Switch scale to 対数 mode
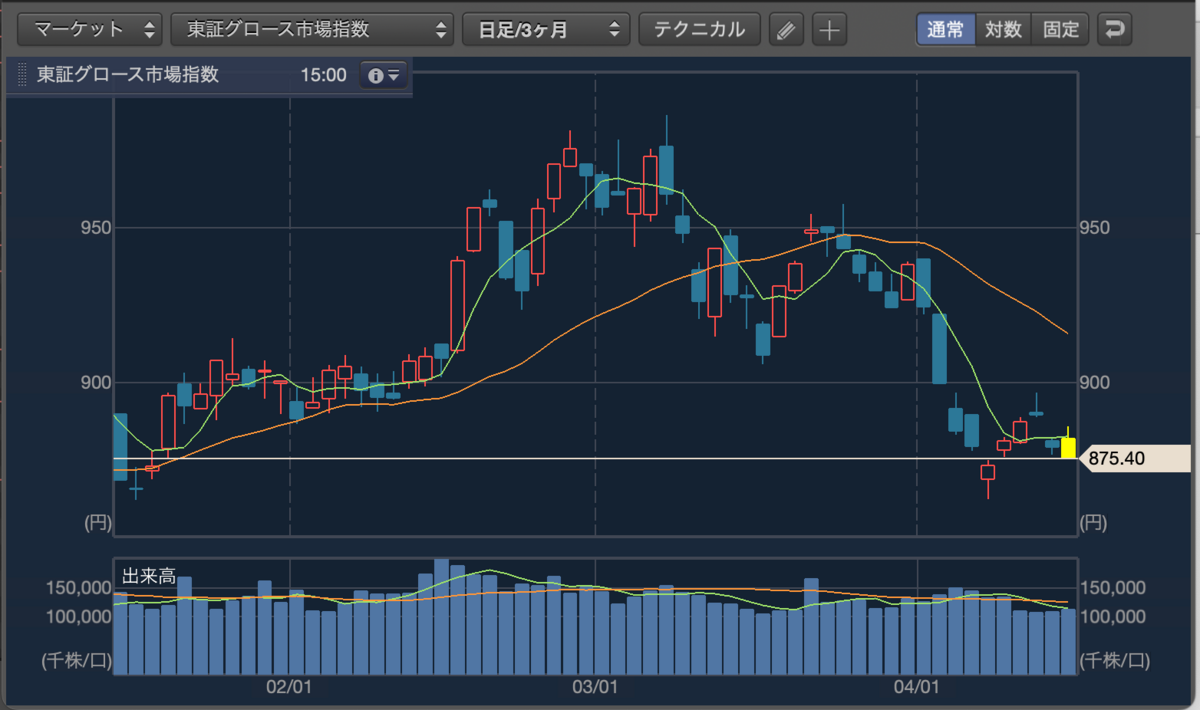Image resolution: width=1200 pixels, height=710 pixels. point(1003,29)
